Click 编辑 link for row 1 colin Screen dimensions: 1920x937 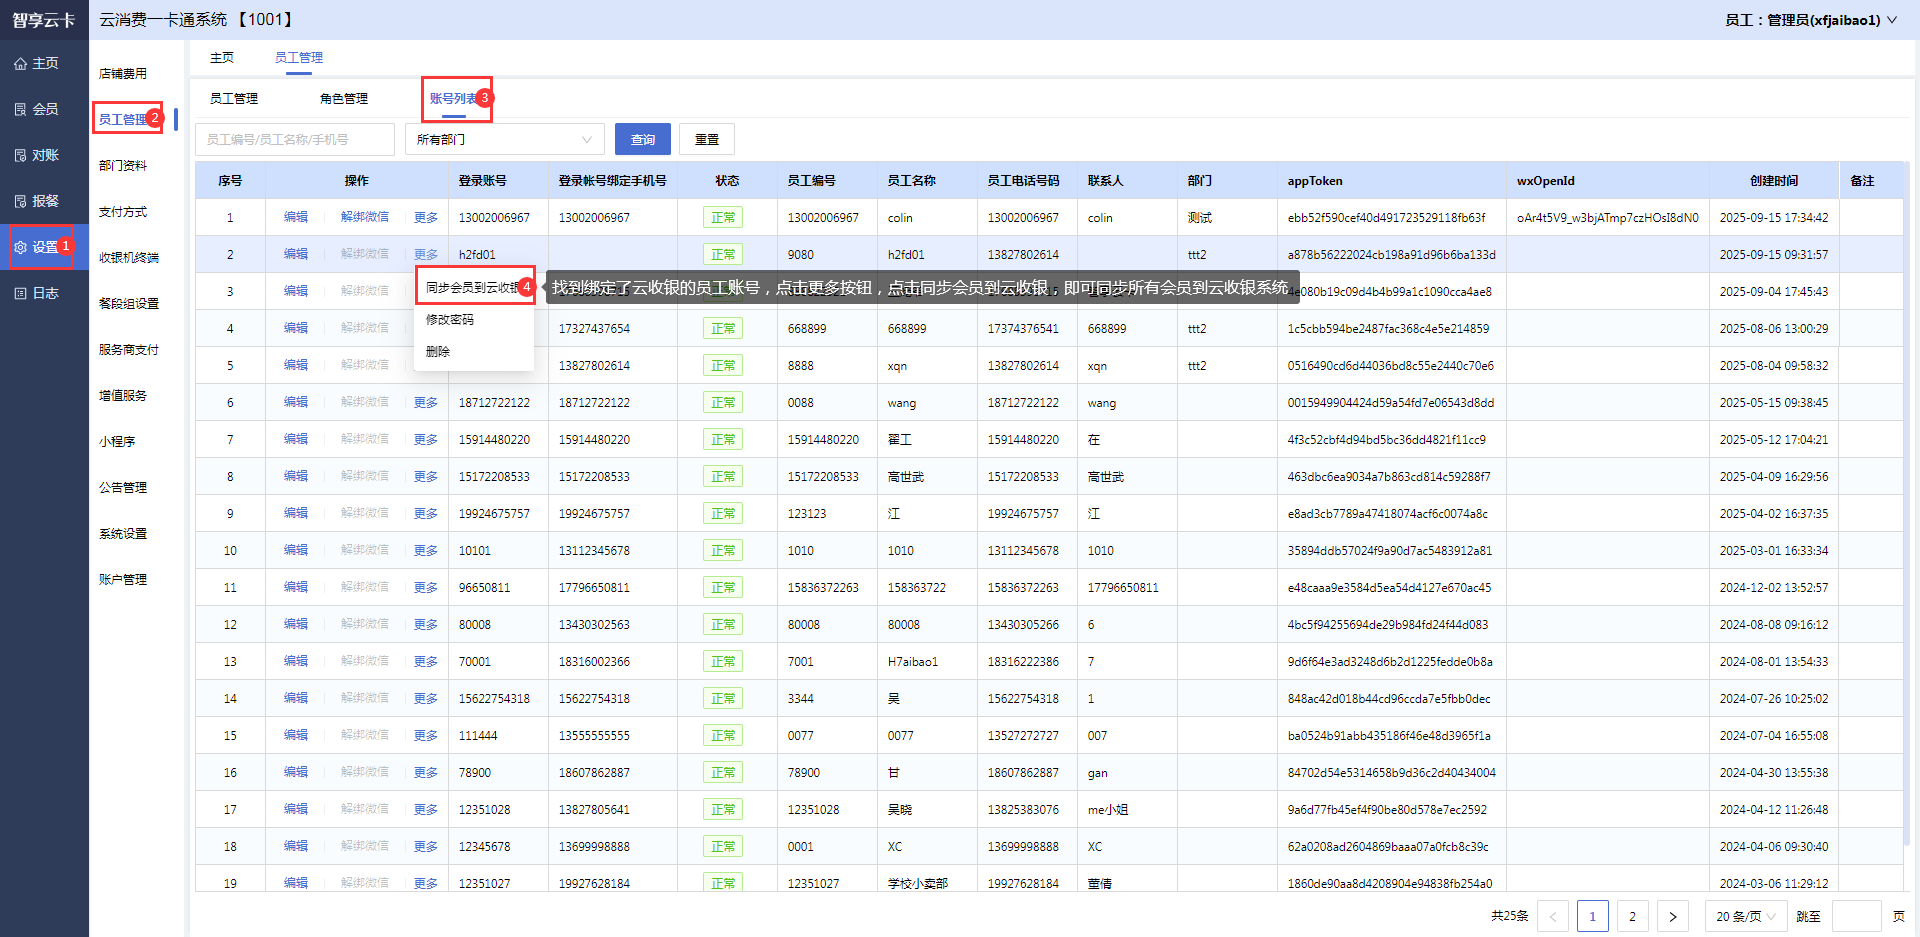click(x=296, y=217)
